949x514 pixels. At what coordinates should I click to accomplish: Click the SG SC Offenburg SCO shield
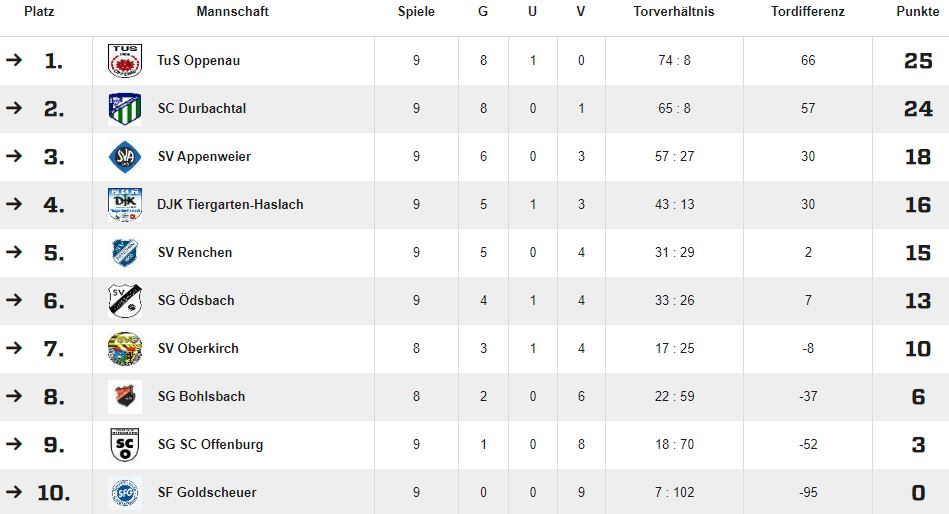click(125, 444)
